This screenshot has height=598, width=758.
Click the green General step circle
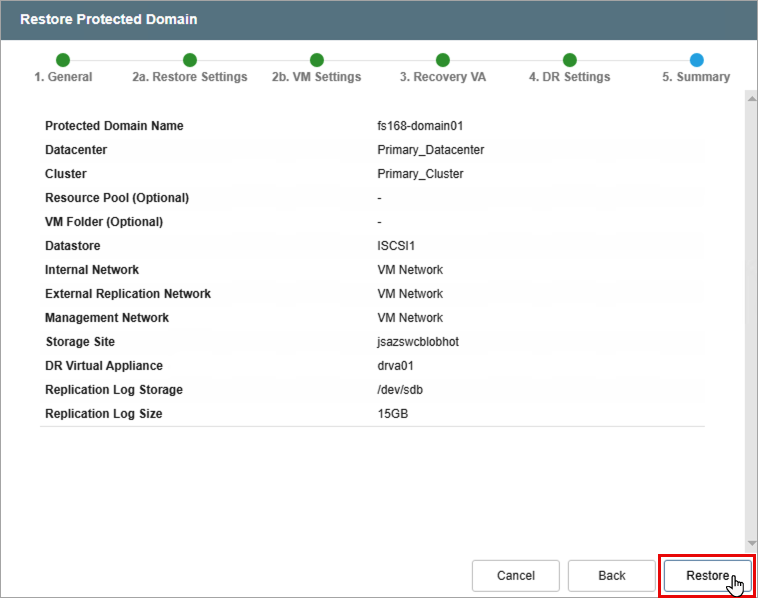click(63, 60)
